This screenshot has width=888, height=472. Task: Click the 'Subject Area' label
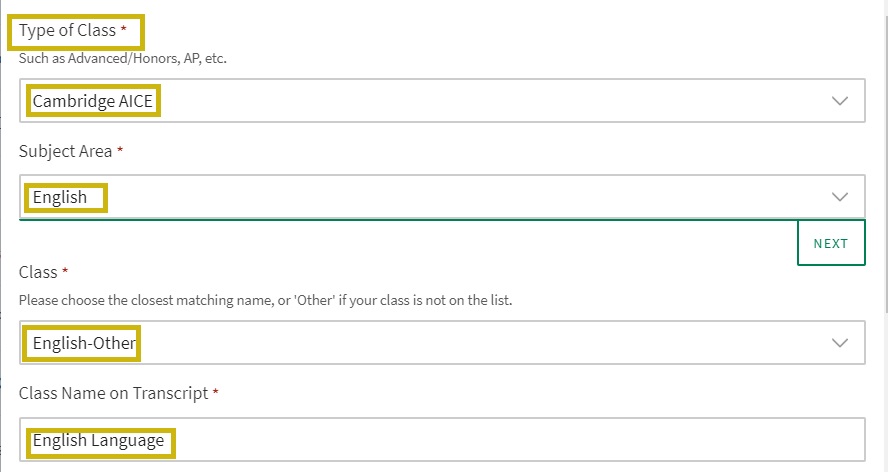tap(65, 152)
